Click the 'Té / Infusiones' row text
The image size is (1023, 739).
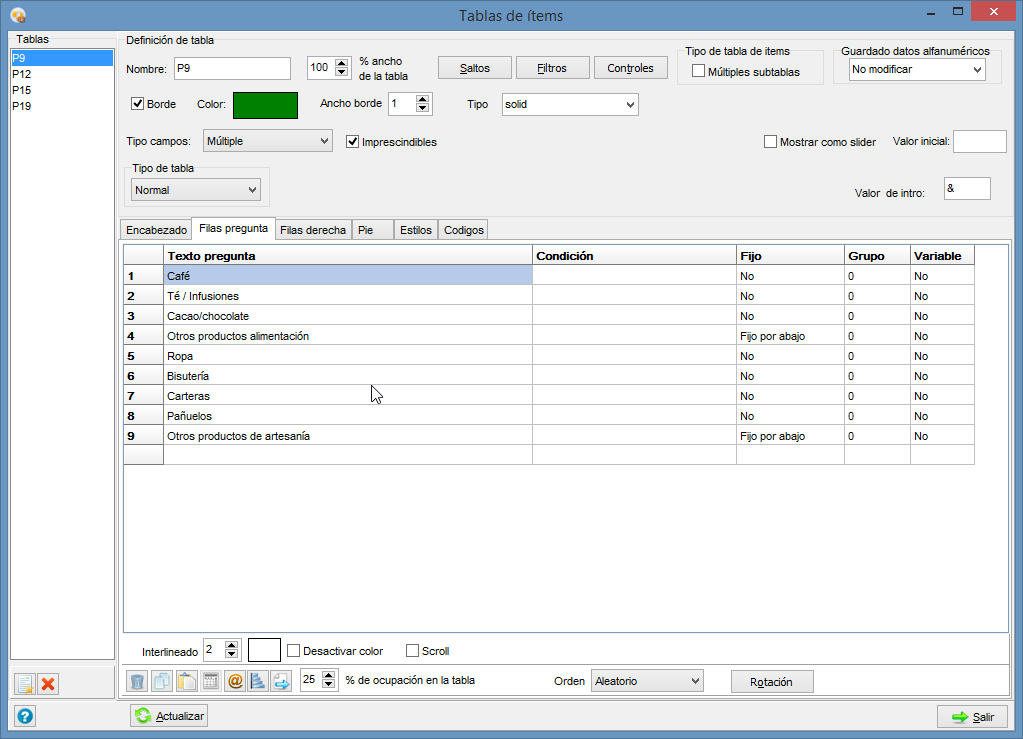(203, 296)
